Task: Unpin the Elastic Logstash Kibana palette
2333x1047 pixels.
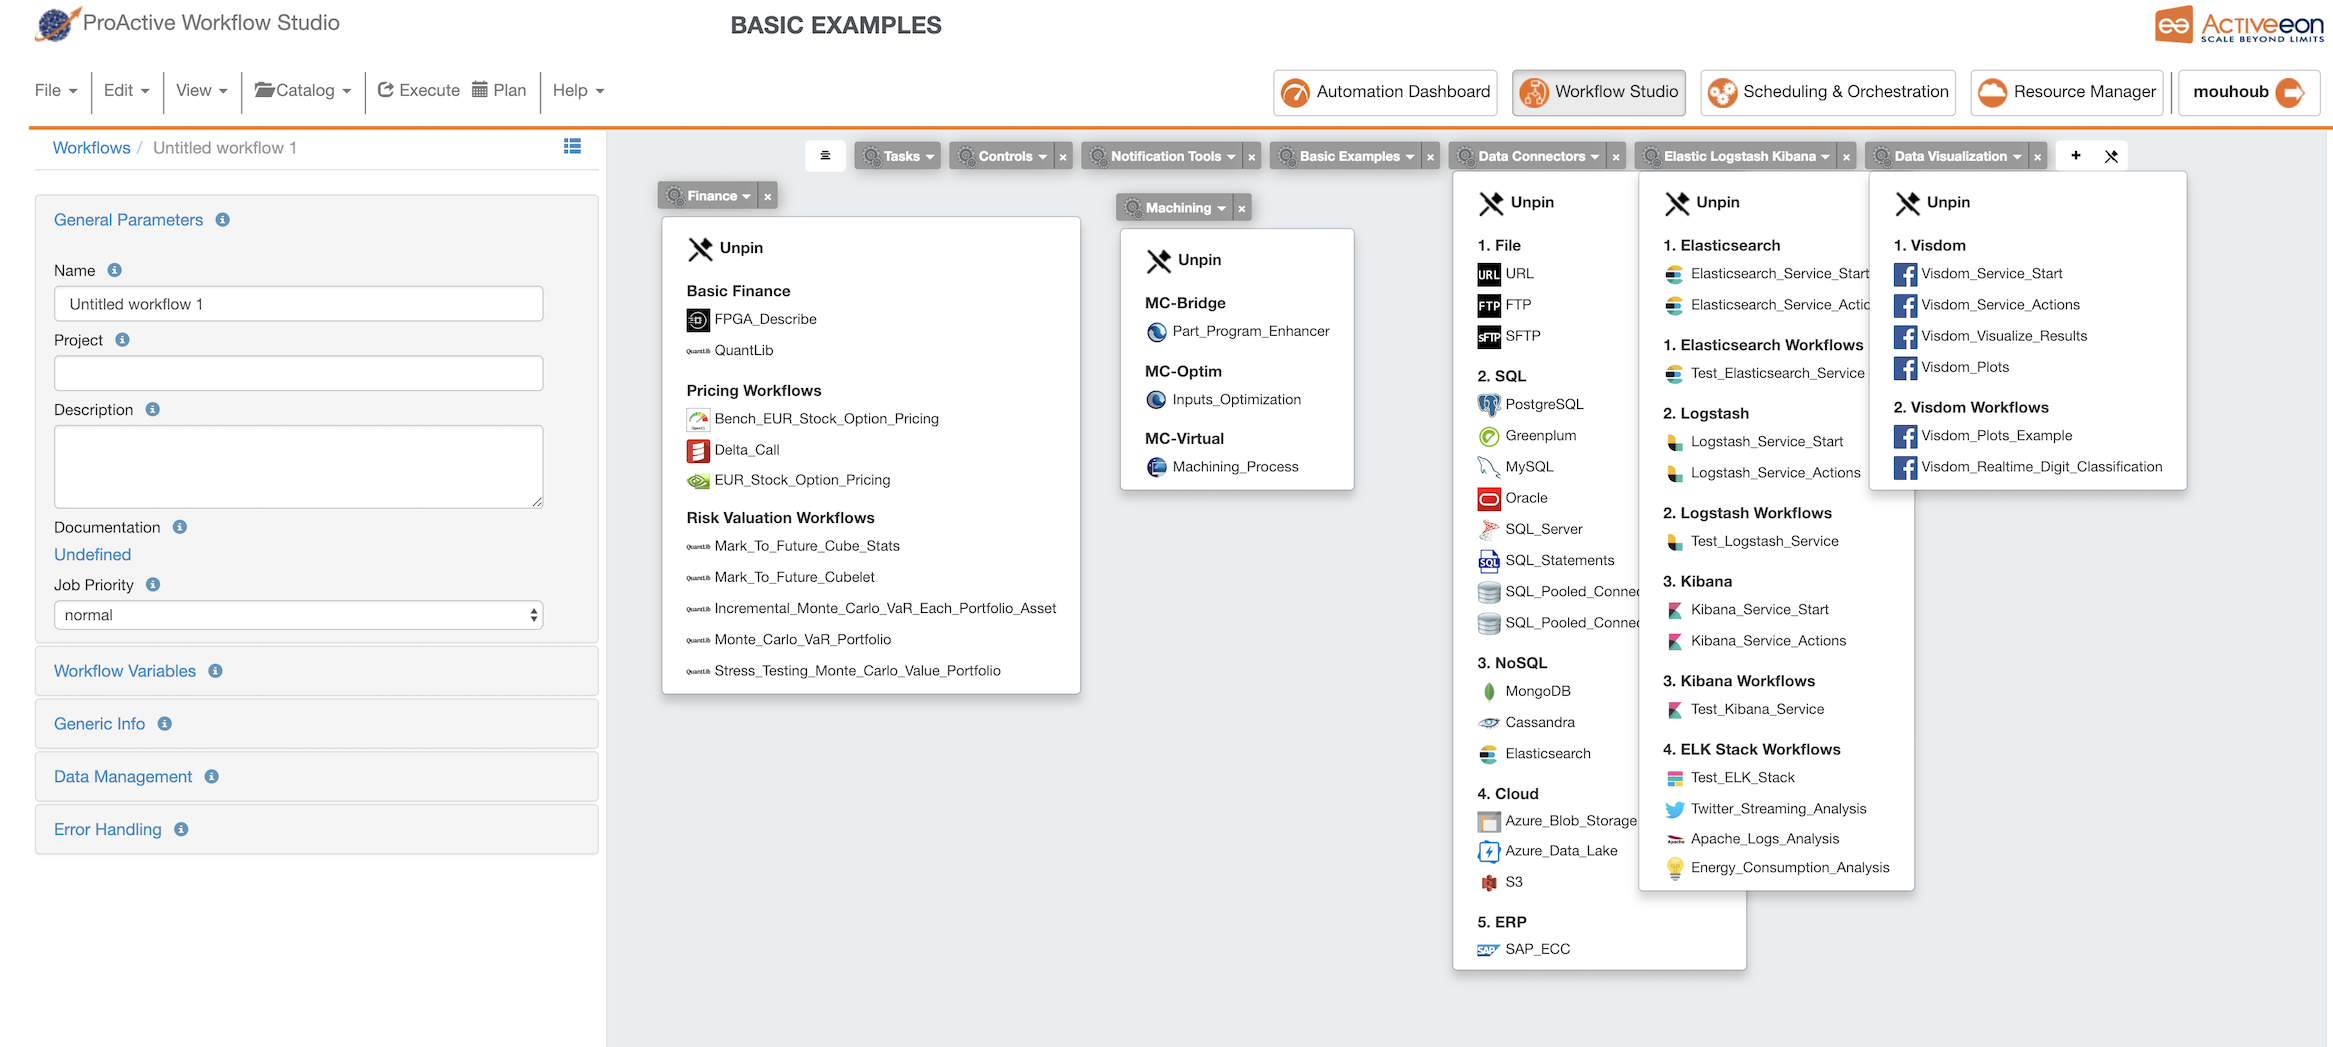Action: tap(1701, 203)
